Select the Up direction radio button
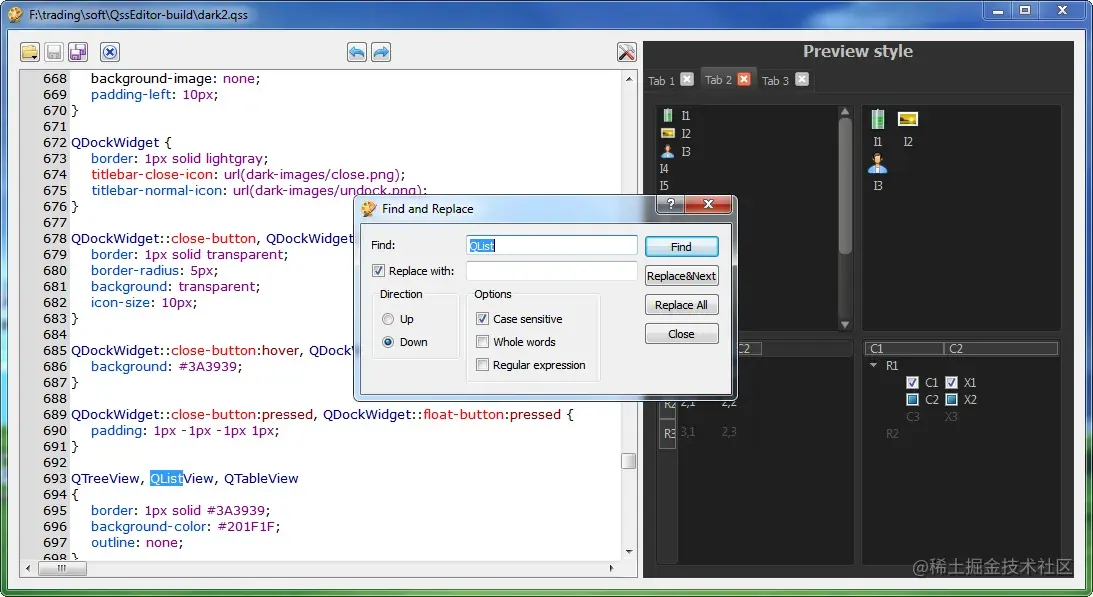The height and width of the screenshot is (597, 1093). (x=388, y=319)
